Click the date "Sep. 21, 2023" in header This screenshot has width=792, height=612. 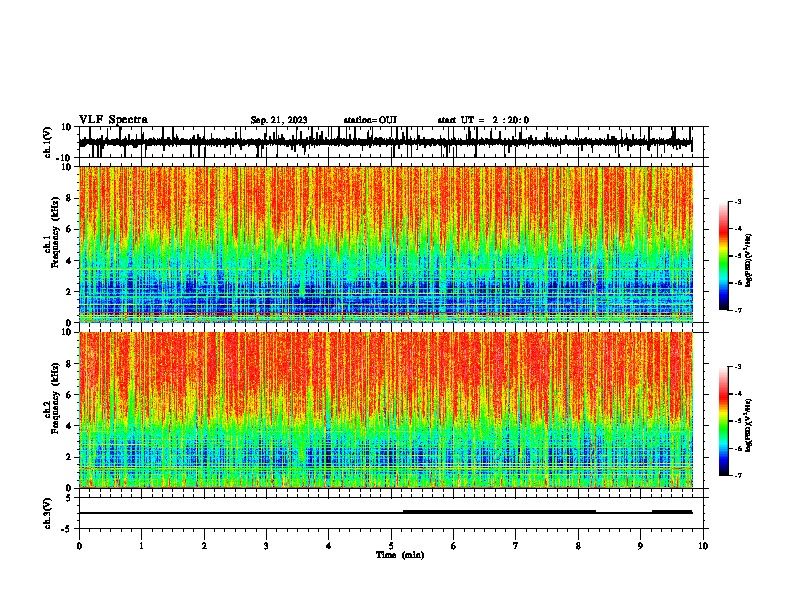(x=279, y=120)
